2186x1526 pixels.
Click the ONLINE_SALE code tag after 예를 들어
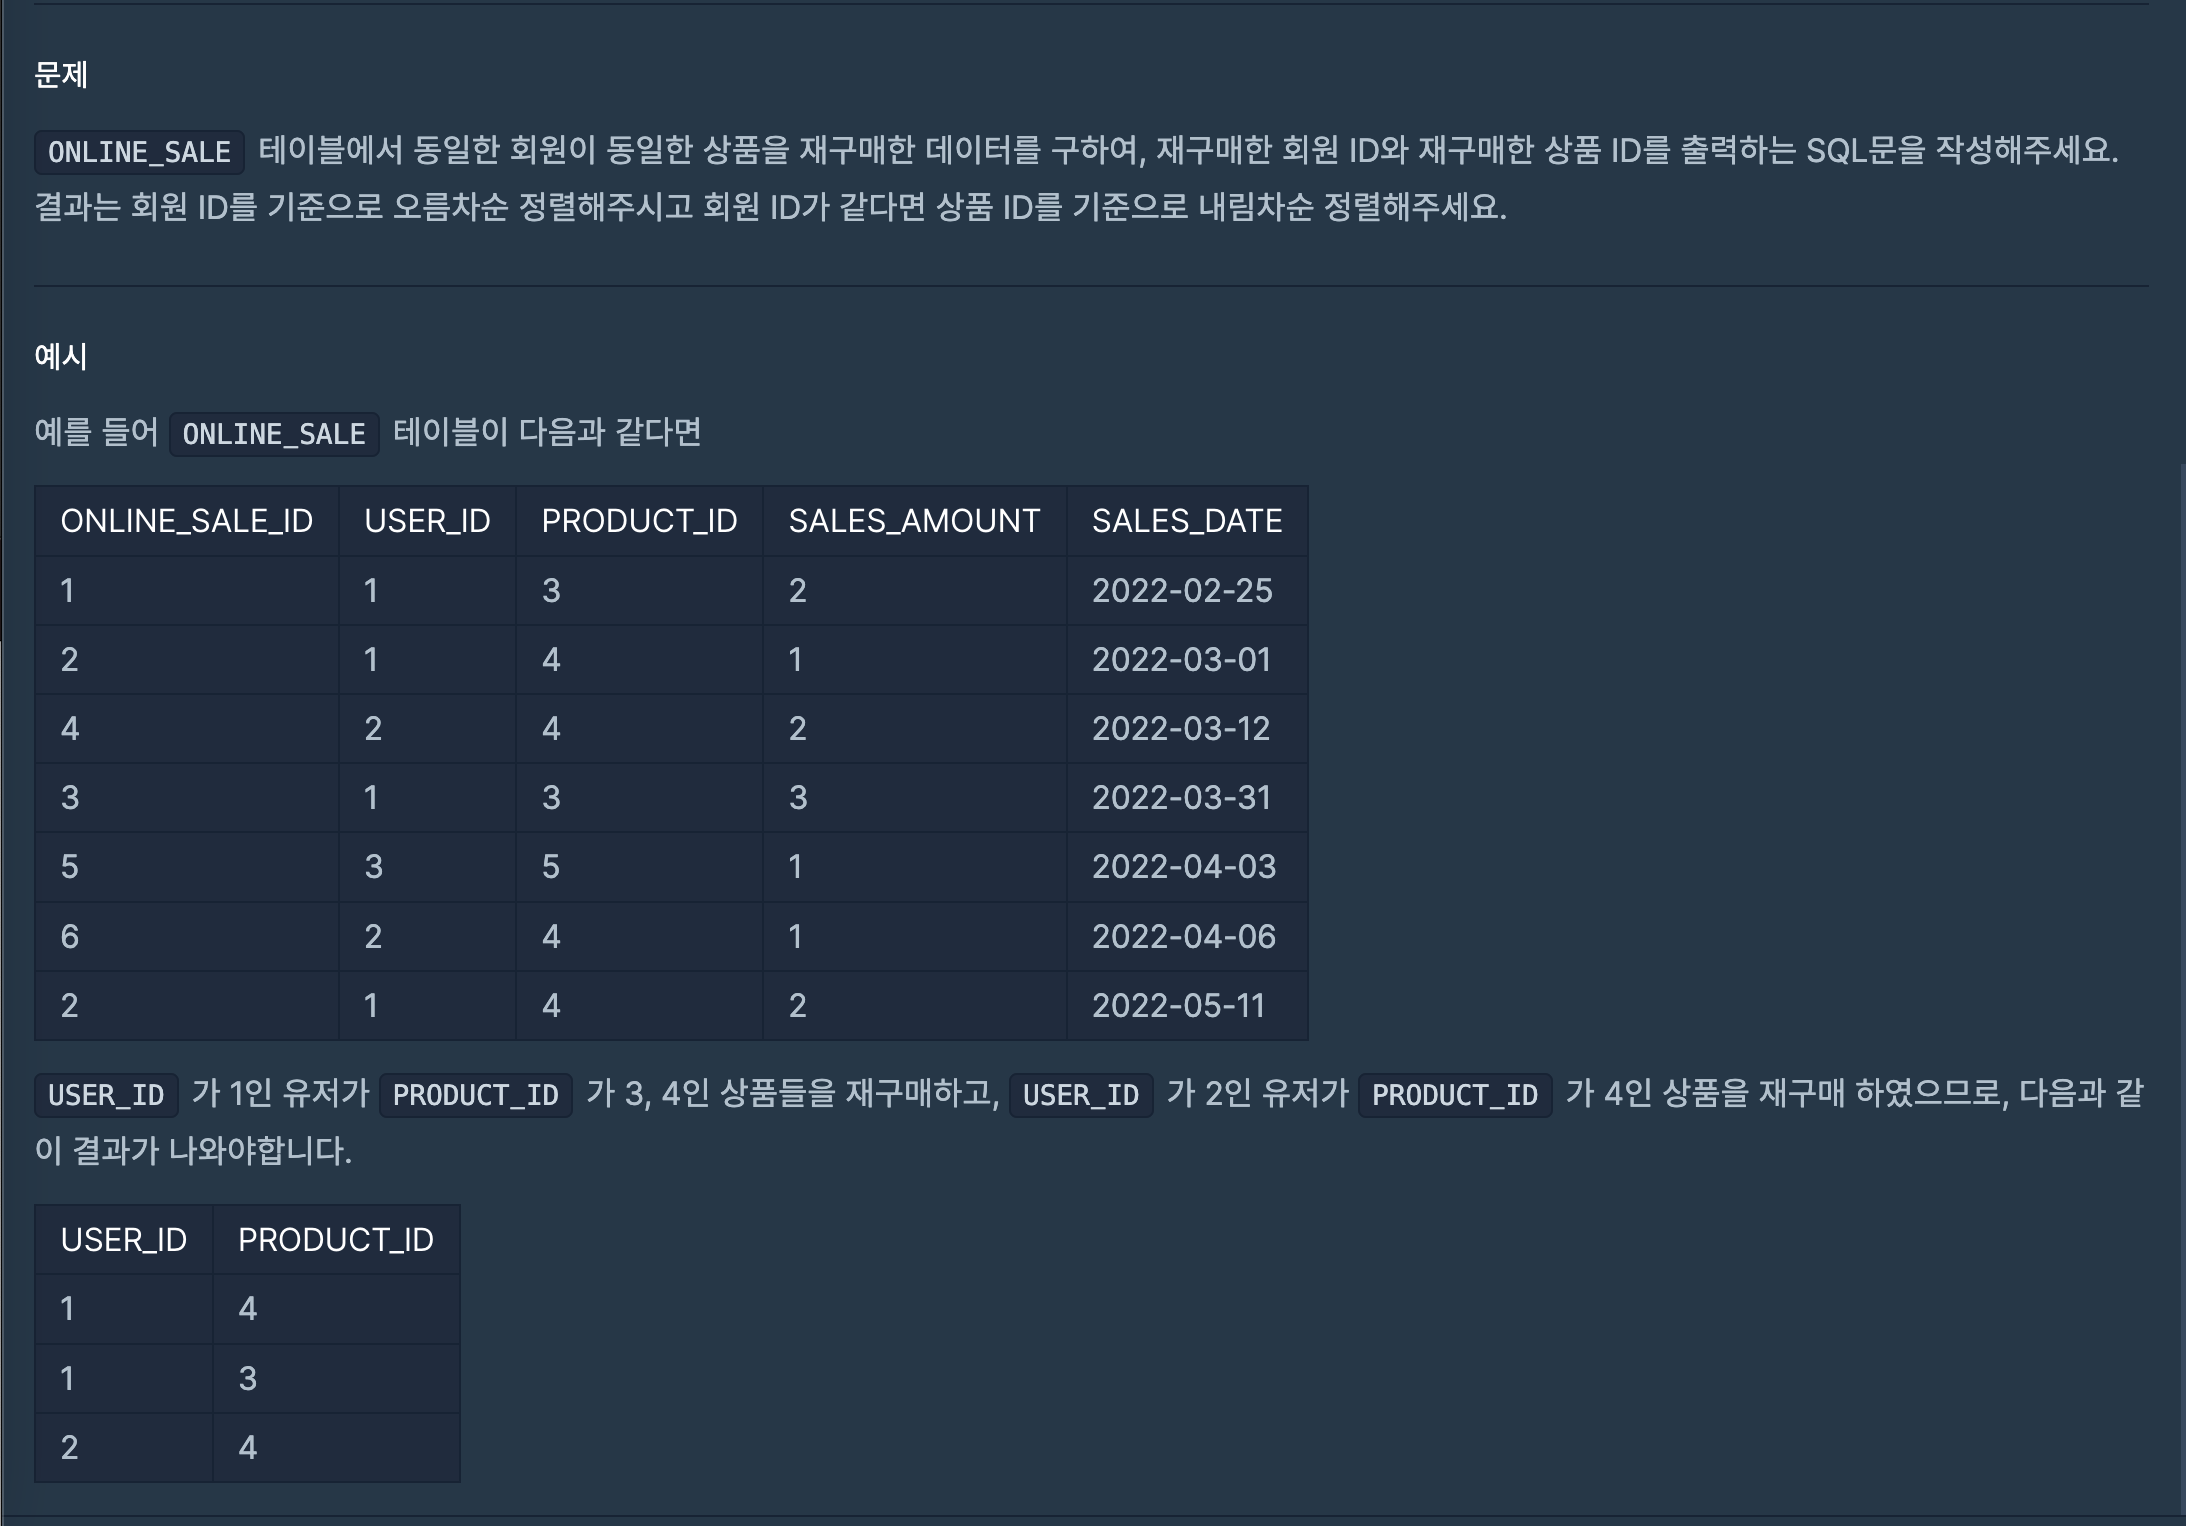pos(274,434)
